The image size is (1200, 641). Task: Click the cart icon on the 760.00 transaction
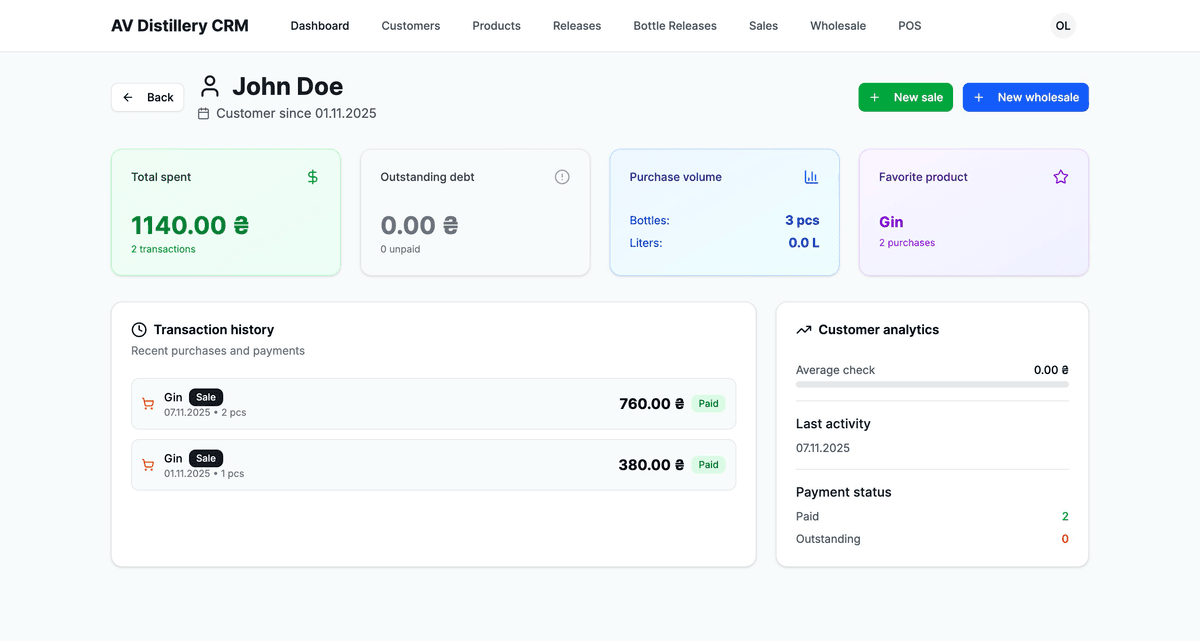[x=148, y=404]
